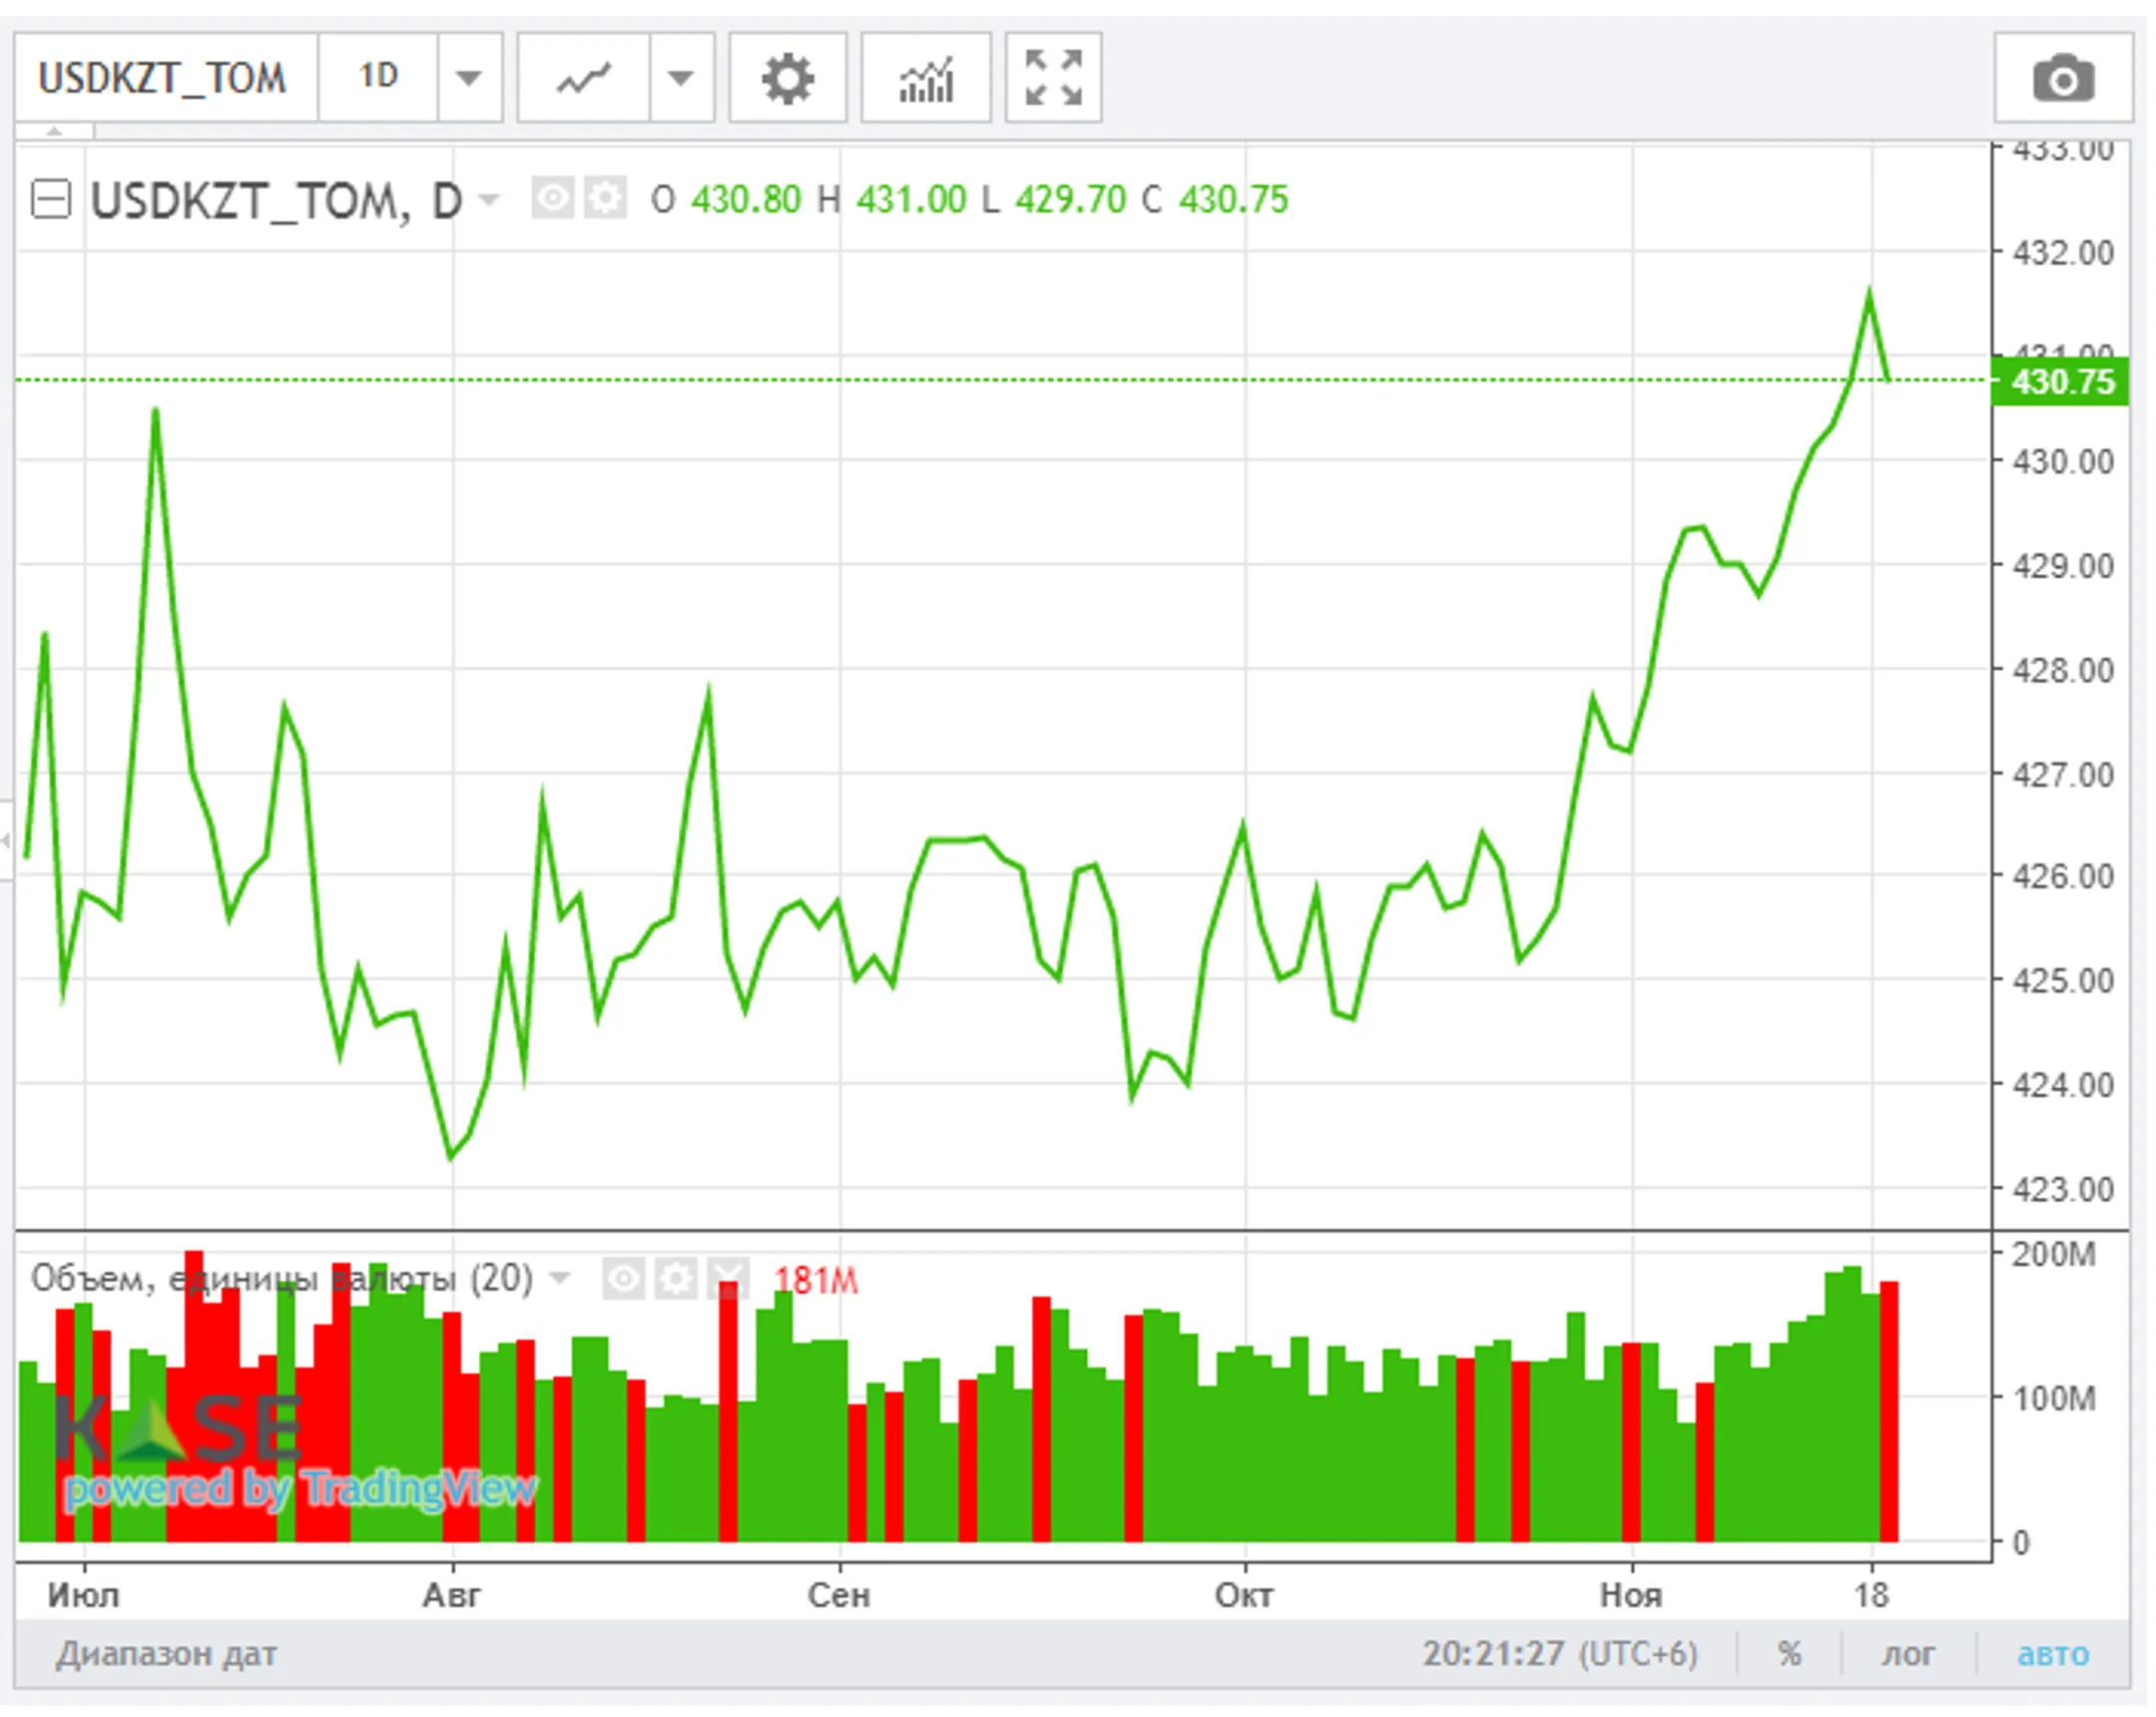The height and width of the screenshot is (1717, 2156).
Task: Click the camera snapshot icon
Action: 2062,79
